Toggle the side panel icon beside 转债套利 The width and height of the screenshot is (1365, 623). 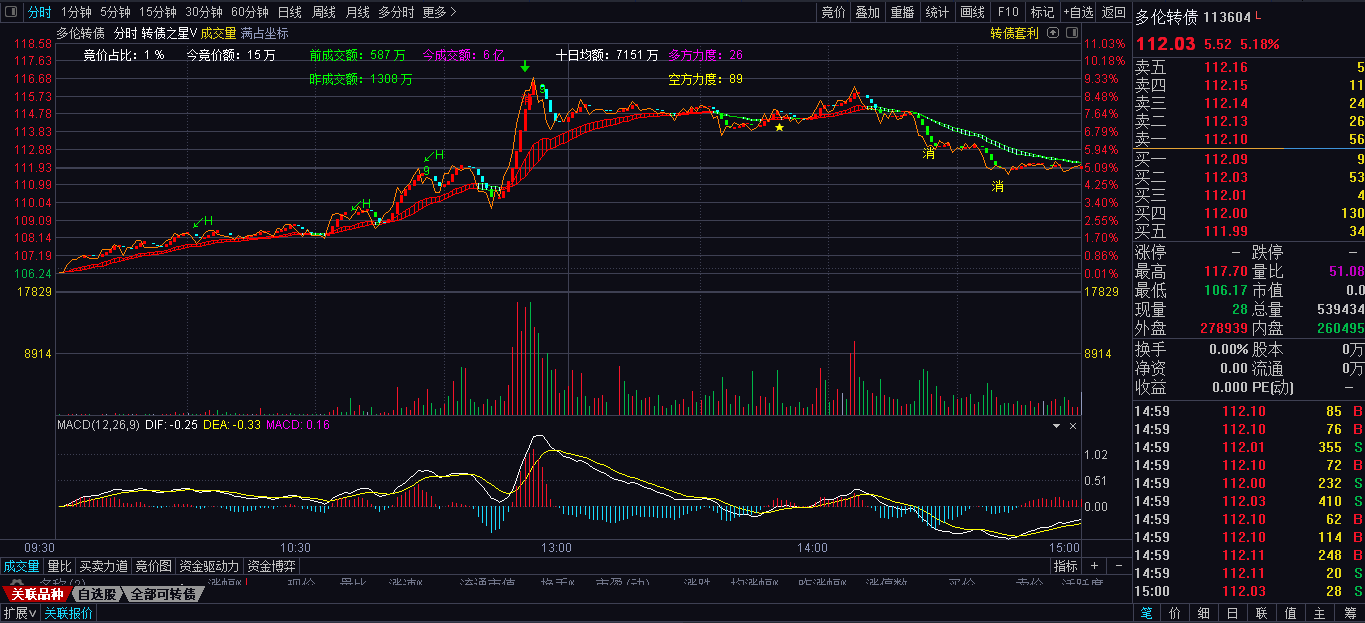pos(1072,32)
